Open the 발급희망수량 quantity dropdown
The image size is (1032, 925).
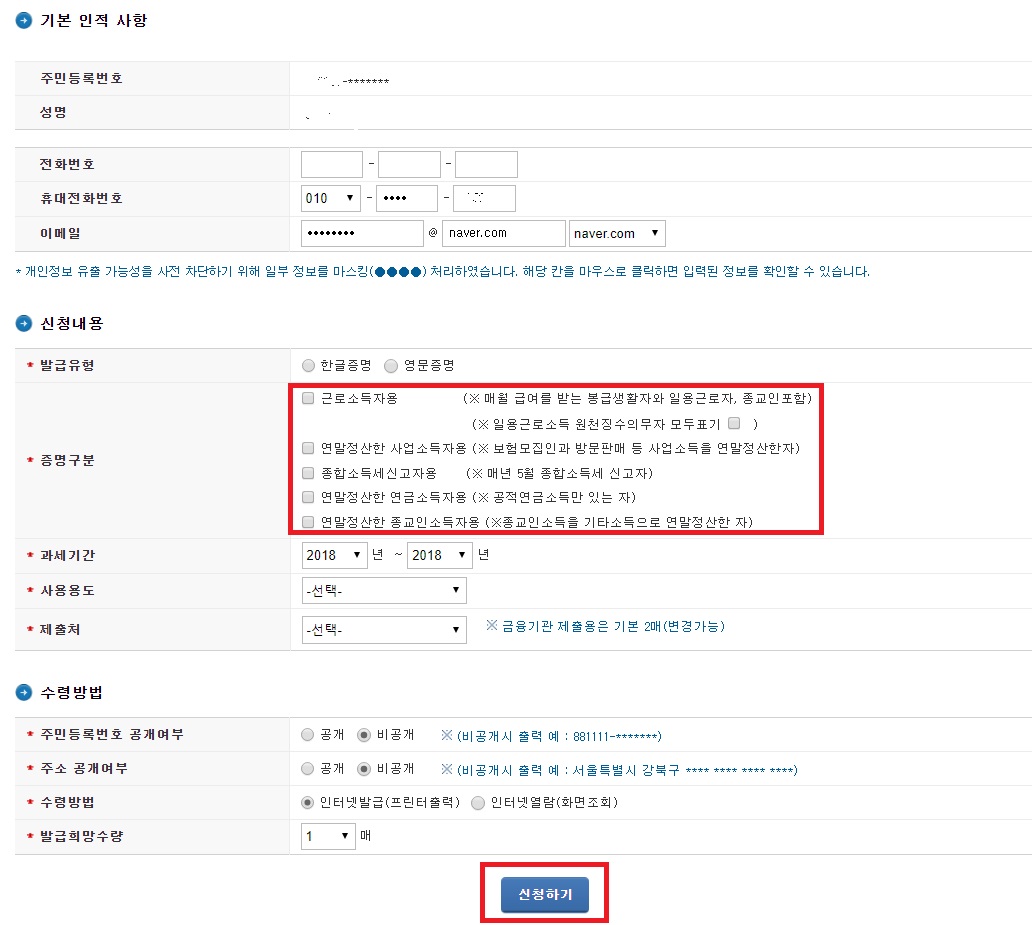click(x=328, y=836)
